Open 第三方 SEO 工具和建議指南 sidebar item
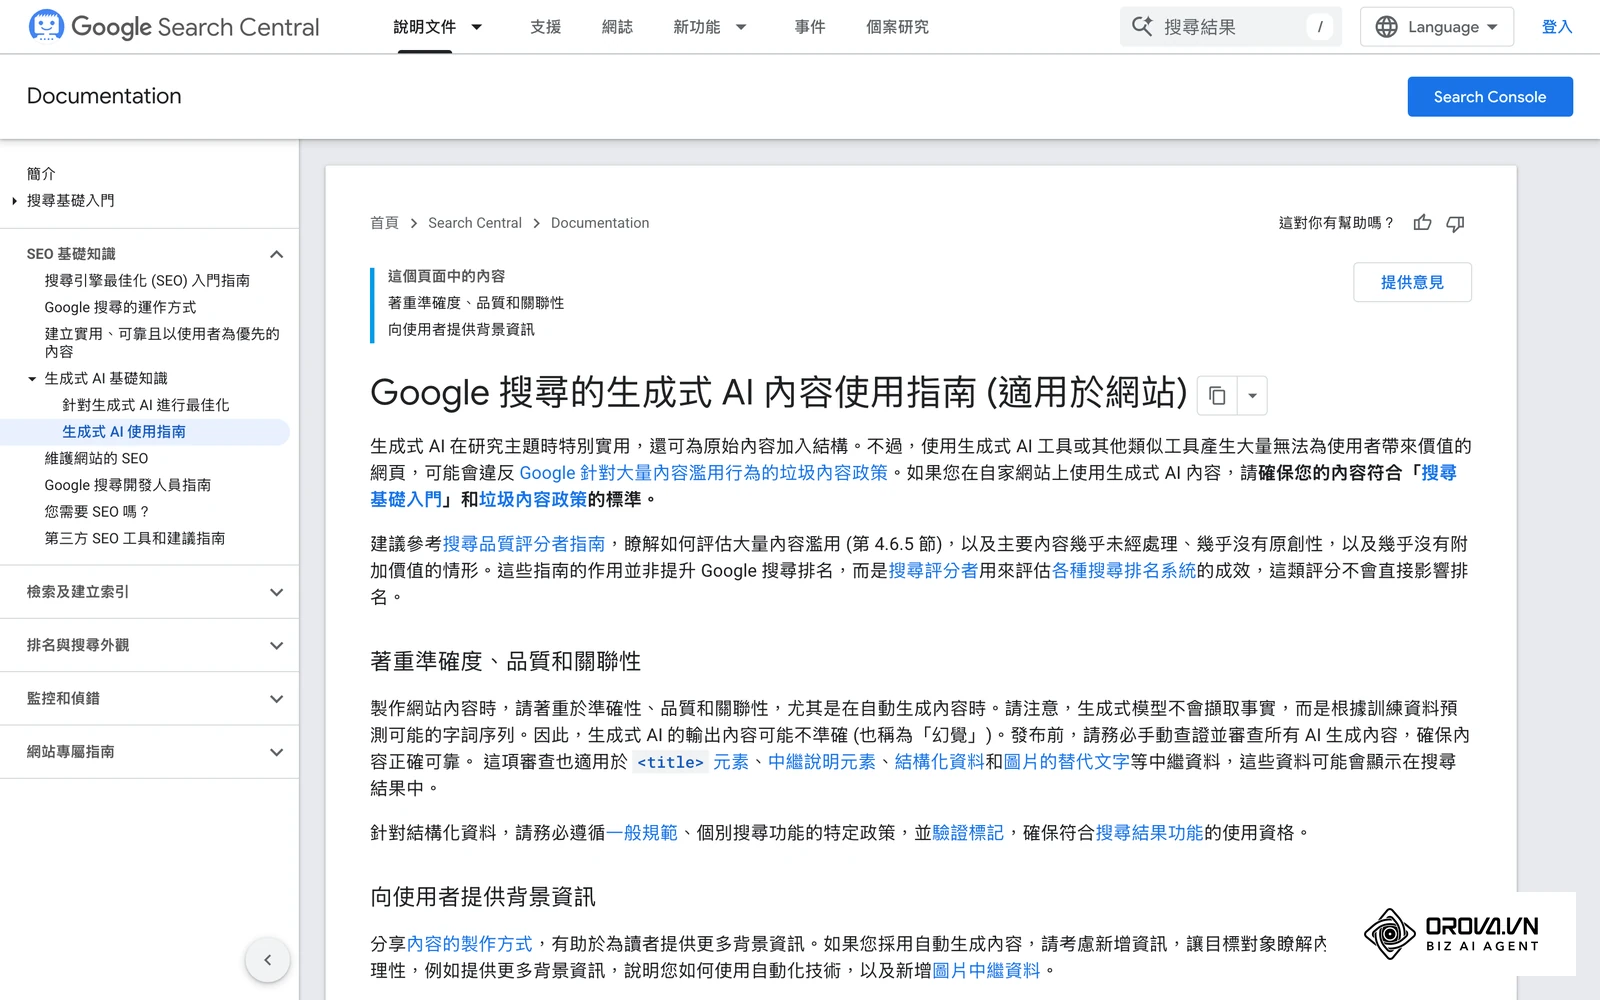The width and height of the screenshot is (1600, 1000). tap(135, 538)
